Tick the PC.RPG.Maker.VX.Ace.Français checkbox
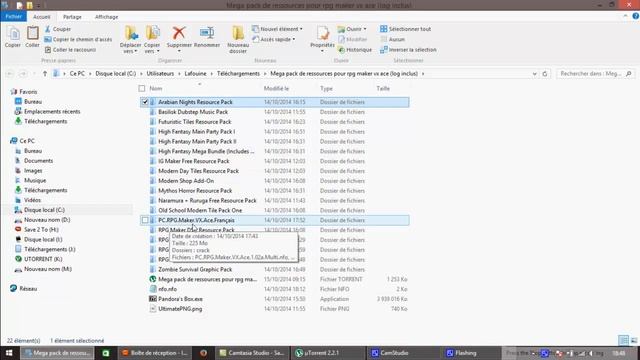The height and width of the screenshot is (360, 640). click(x=145, y=220)
